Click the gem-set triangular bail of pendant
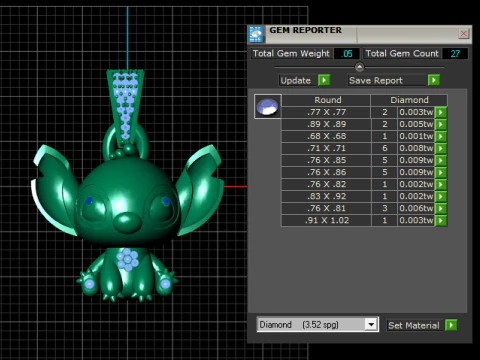The width and height of the screenshot is (480, 360). [125, 107]
